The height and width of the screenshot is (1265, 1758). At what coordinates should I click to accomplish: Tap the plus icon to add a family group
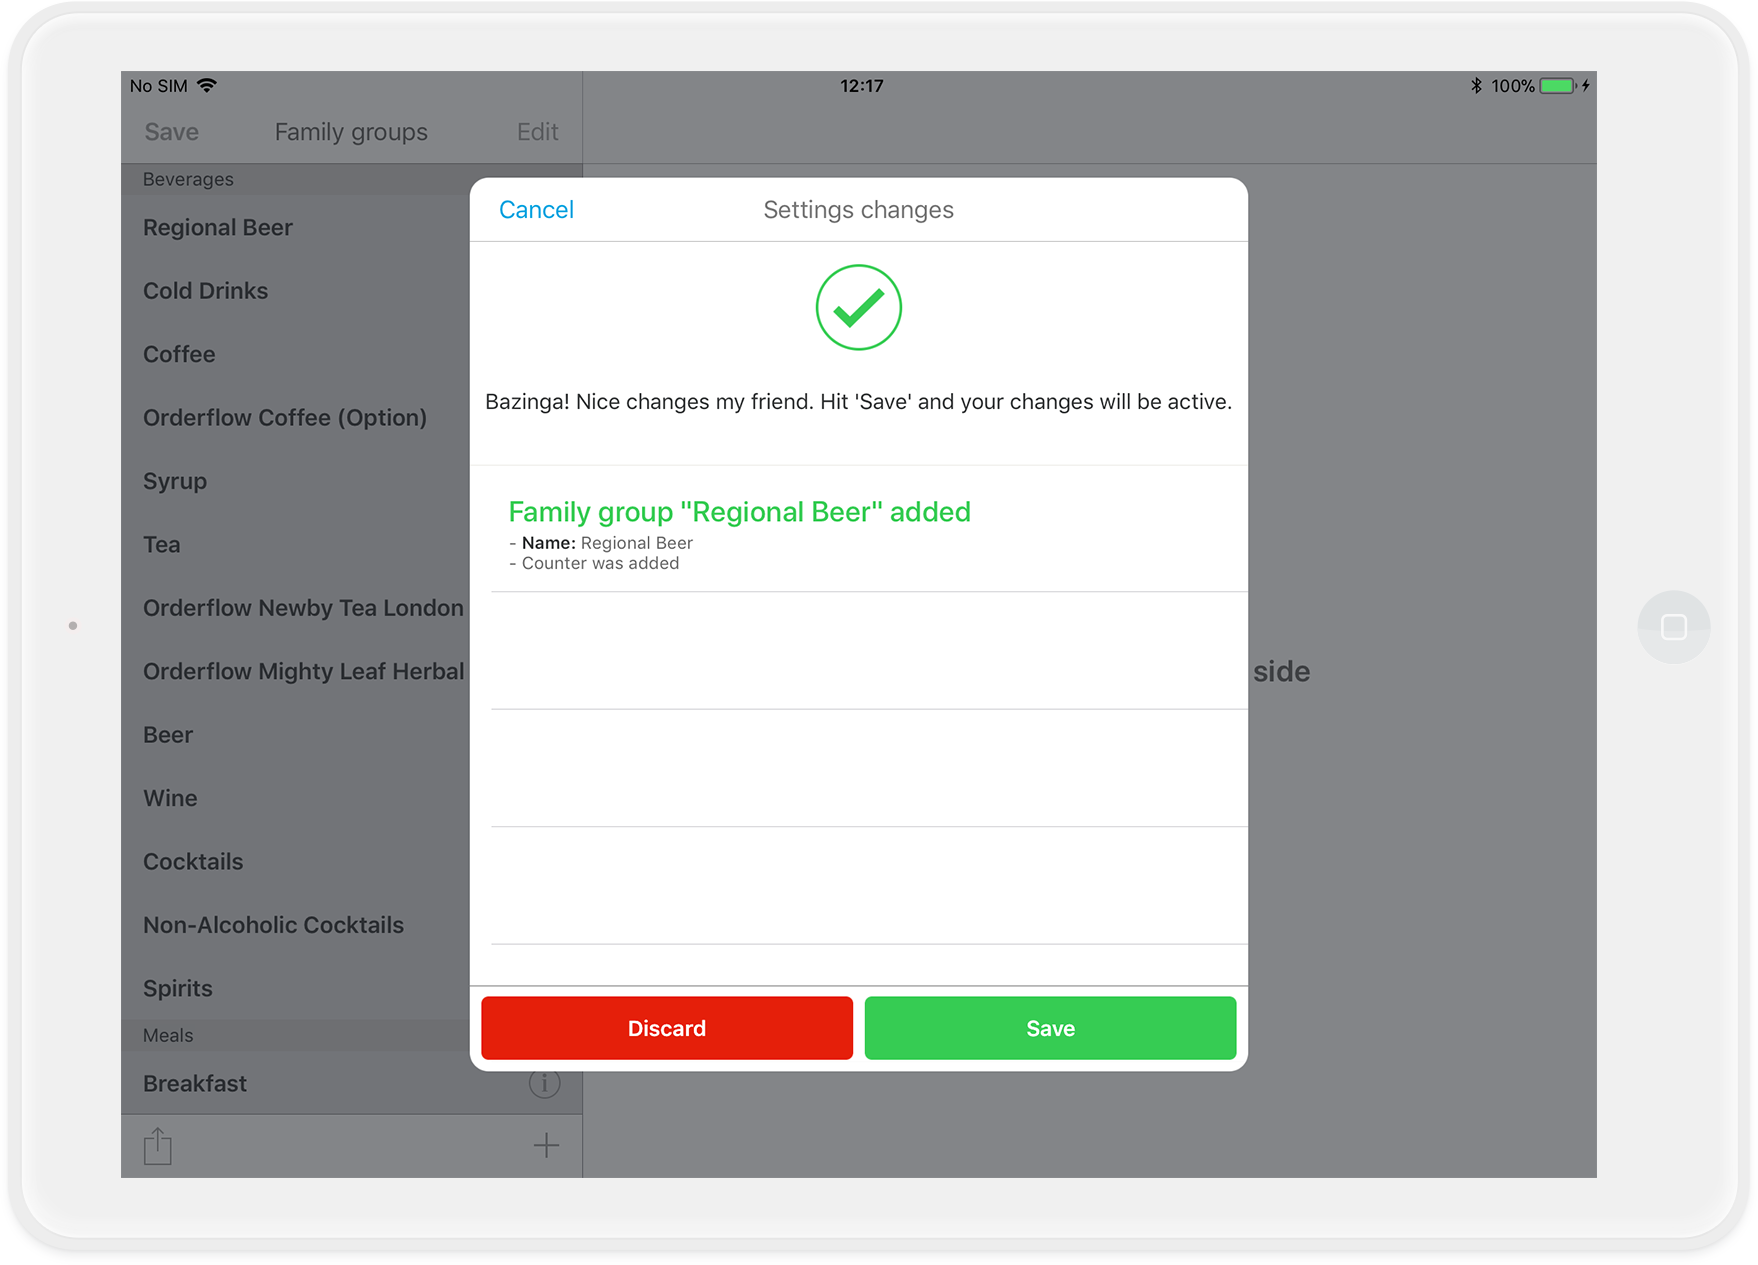pyautogui.click(x=546, y=1145)
